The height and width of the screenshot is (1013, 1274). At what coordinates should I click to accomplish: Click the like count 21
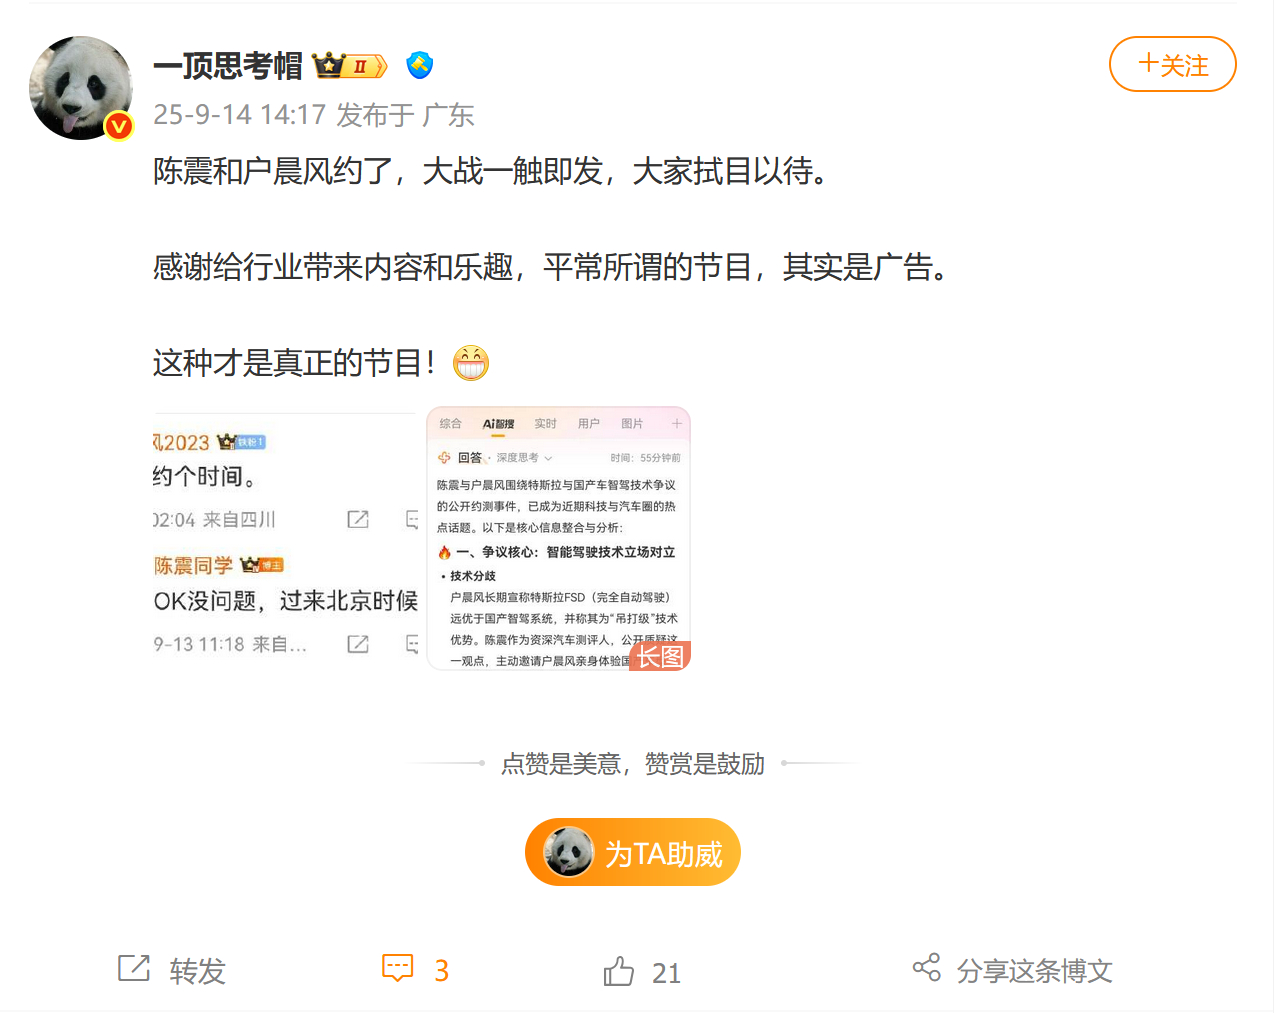(x=666, y=973)
